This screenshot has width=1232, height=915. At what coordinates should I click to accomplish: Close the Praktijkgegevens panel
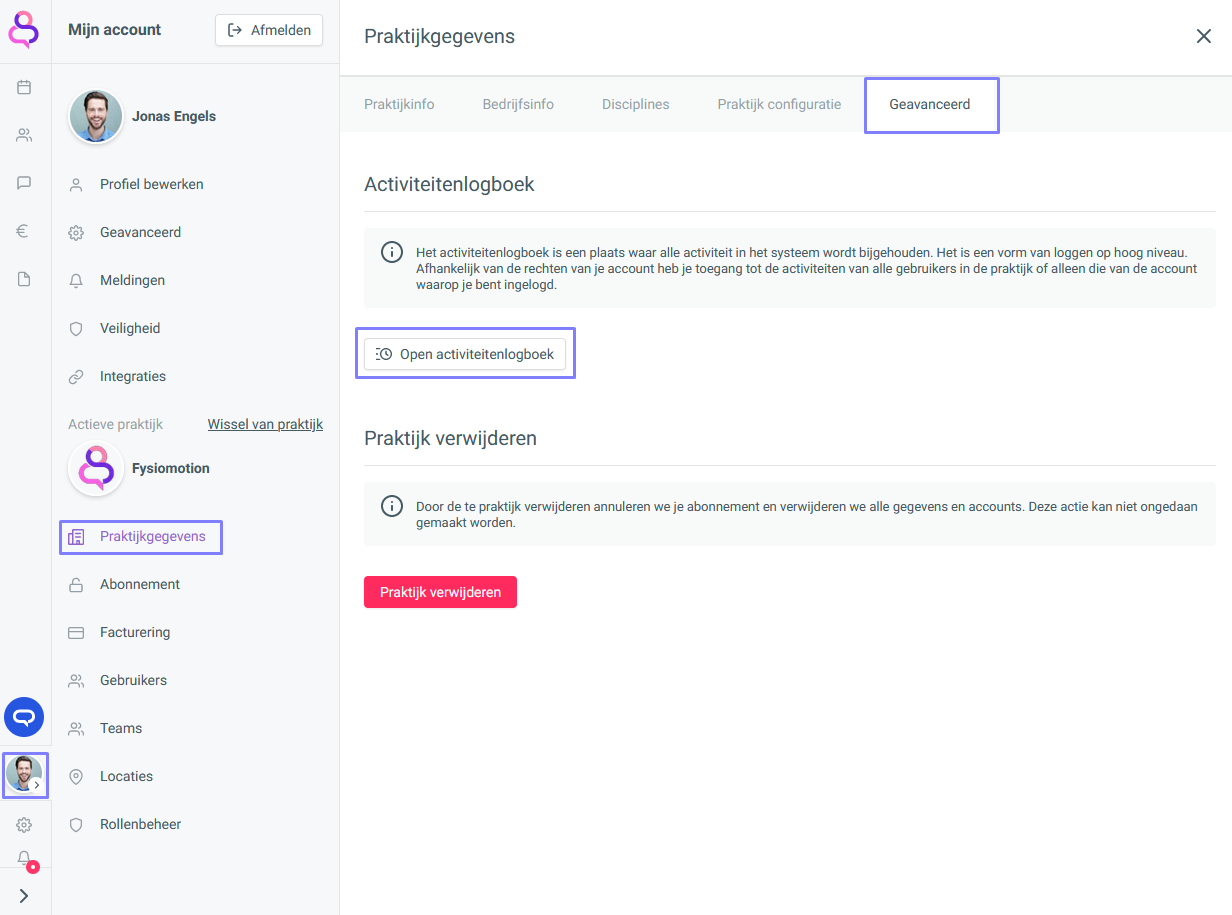[1204, 37]
